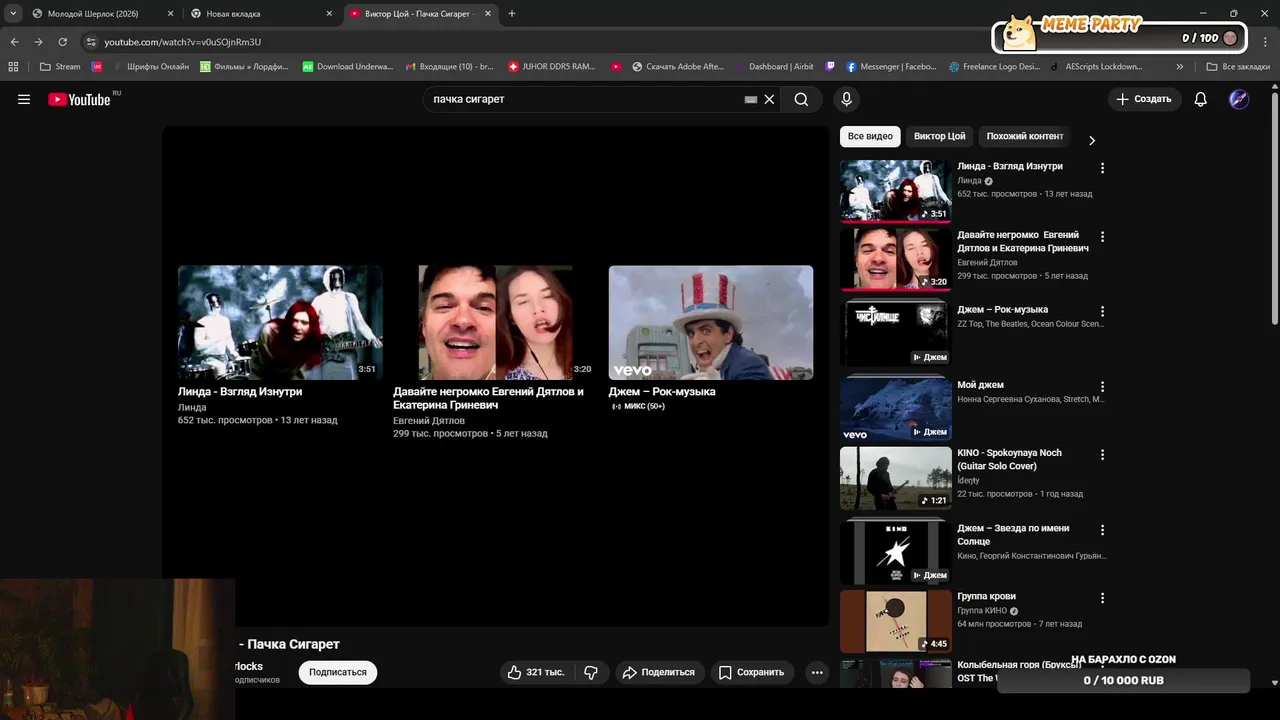Click the Сохранить save button
This screenshot has width=1280, height=720.
click(752, 672)
